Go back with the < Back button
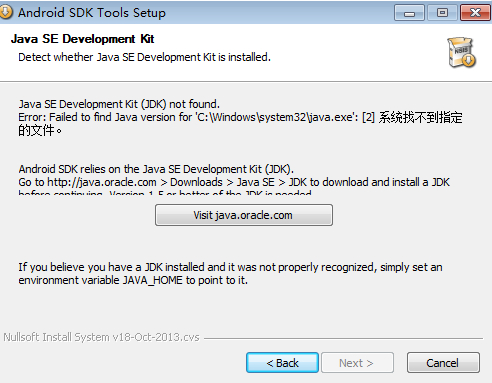The image size is (492, 383). (282, 363)
